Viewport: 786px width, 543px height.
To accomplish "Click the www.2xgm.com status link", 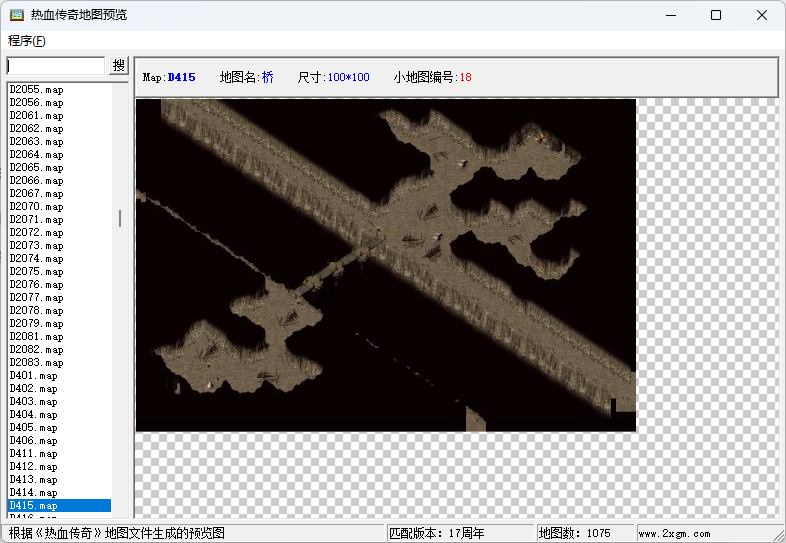I will click(674, 534).
